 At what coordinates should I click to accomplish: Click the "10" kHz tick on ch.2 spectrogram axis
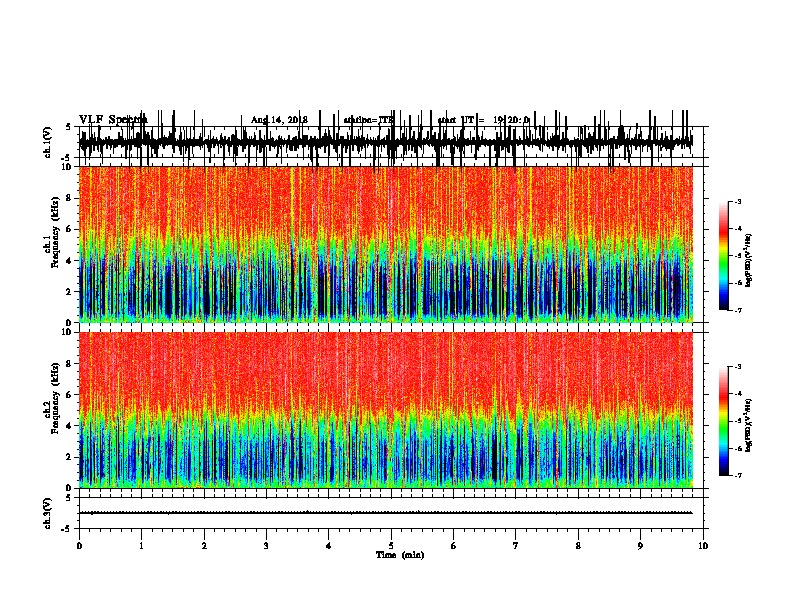(x=68, y=332)
